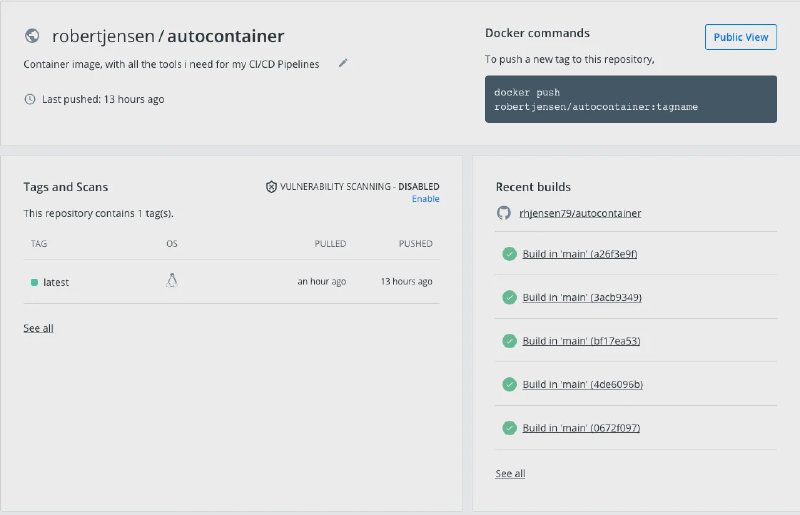This screenshot has width=800, height=515.
Task: Click the vulnerability scanning shield icon
Action: (271, 187)
